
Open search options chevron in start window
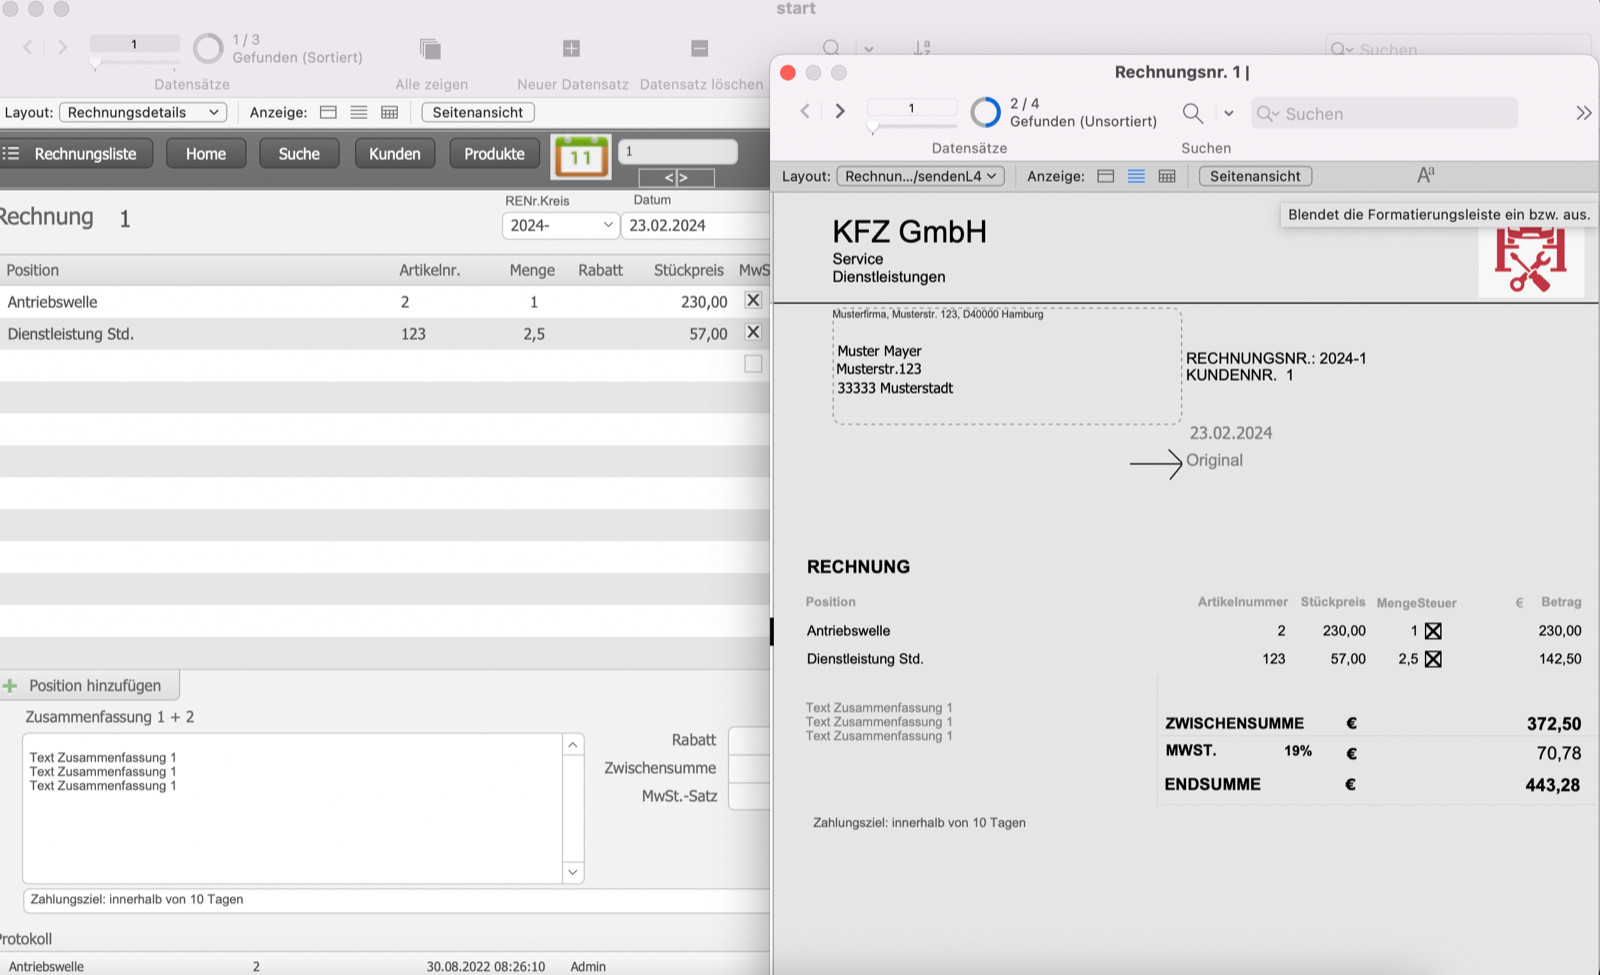868,48
